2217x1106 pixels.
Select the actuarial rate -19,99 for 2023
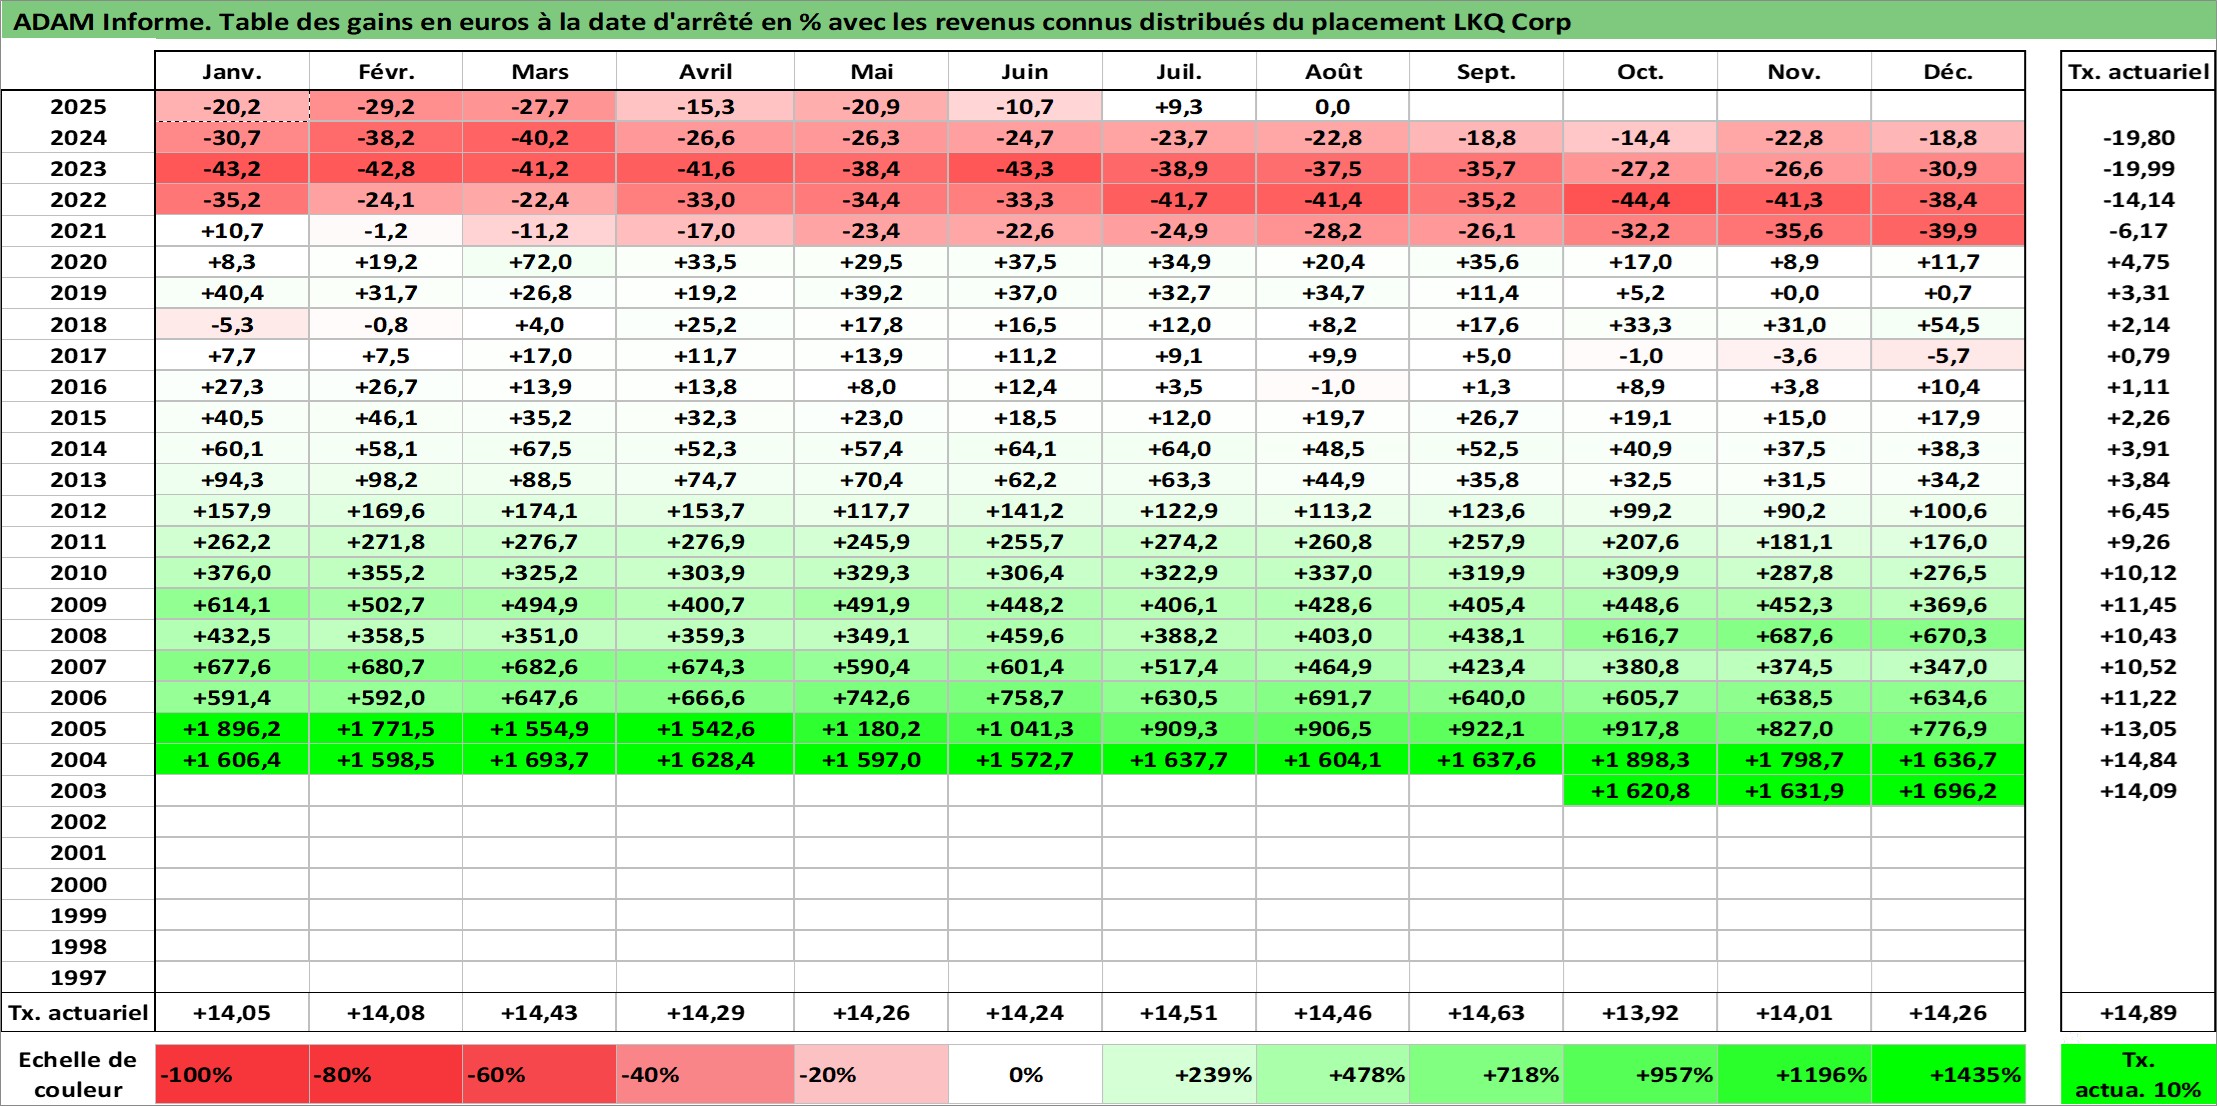coord(2138,169)
